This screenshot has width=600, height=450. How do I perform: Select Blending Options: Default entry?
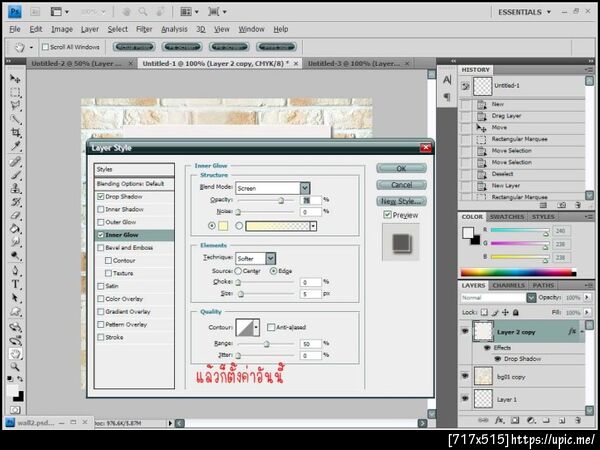tap(134, 184)
